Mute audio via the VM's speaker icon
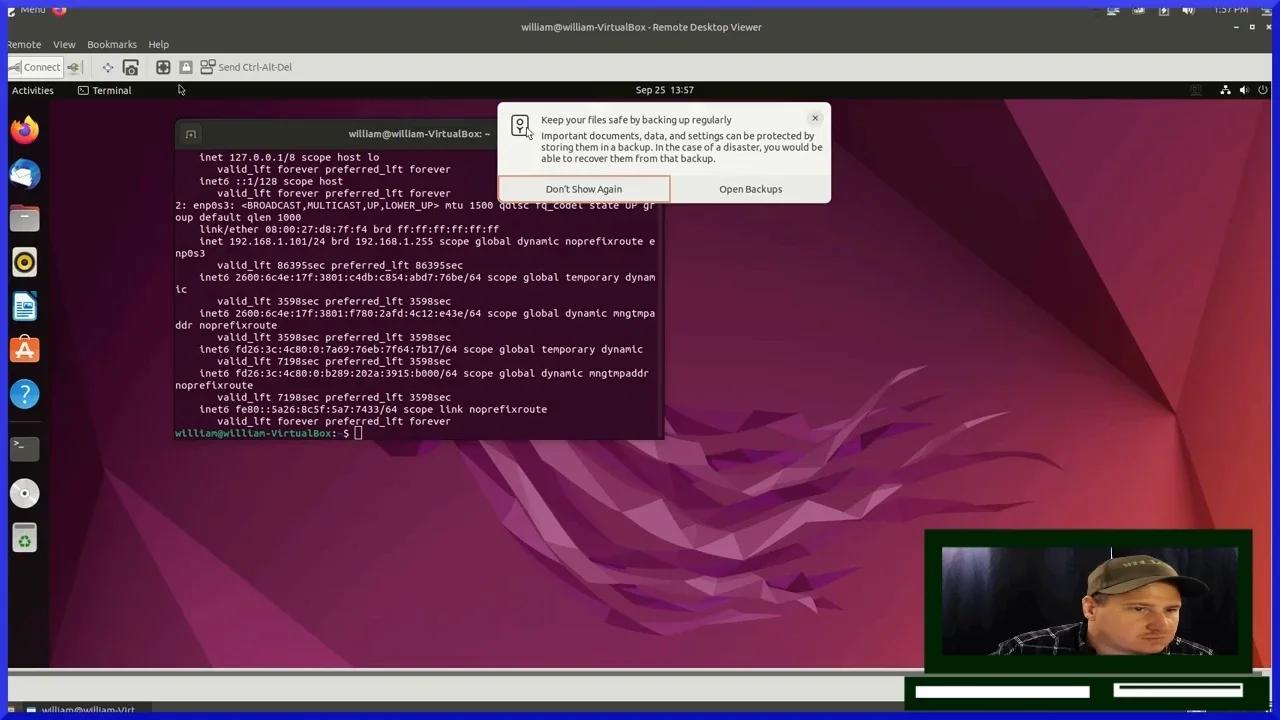 pos(1244,90)
